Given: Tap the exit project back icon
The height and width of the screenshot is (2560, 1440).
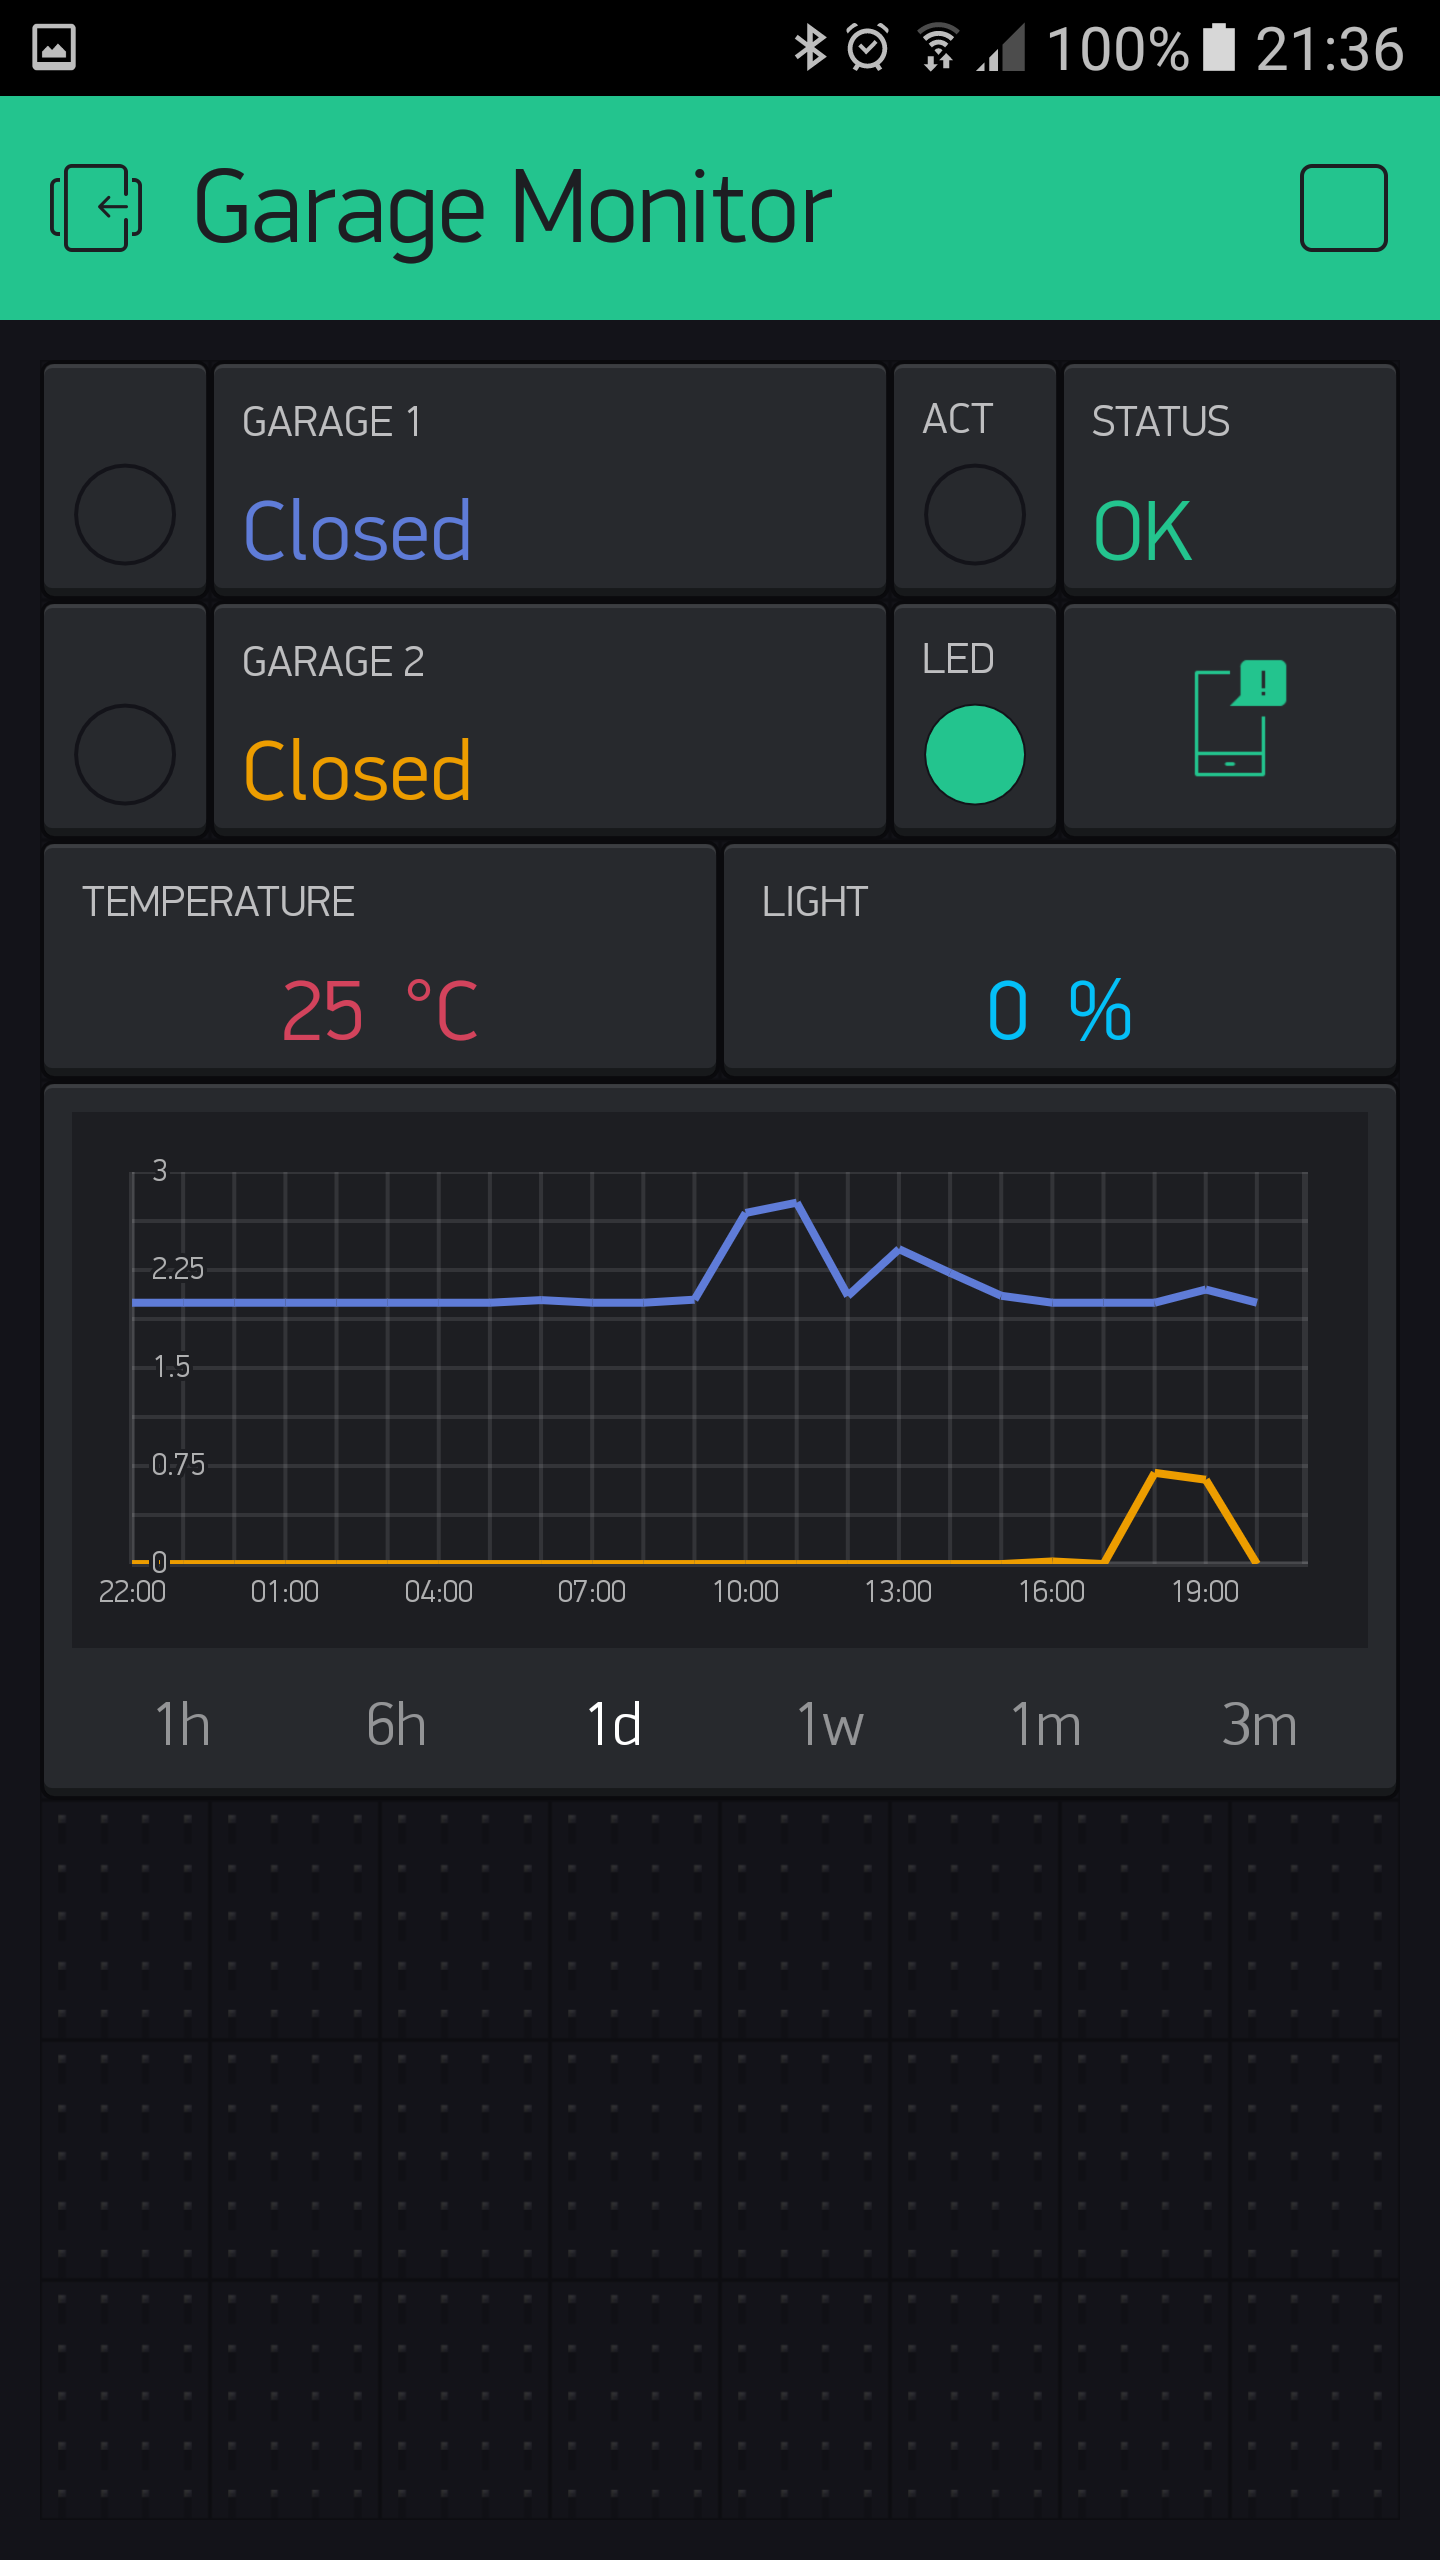Looking at the screenshot, I should [96, 208].
